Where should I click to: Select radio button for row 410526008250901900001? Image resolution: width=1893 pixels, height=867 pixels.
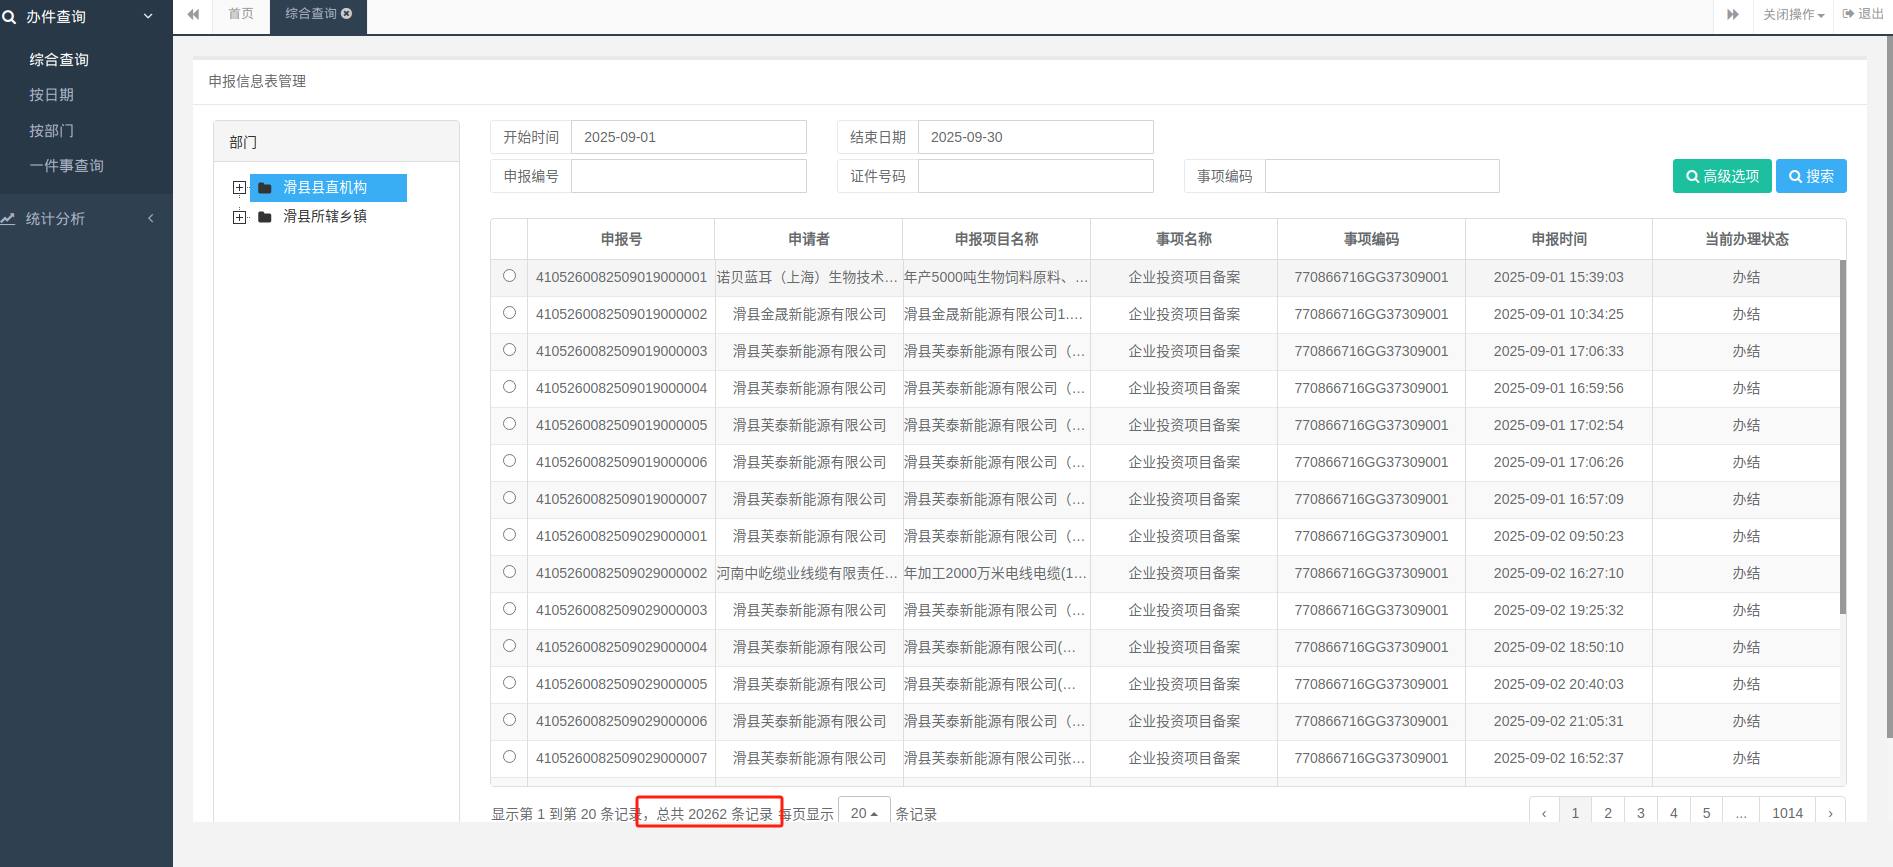pos(509,276)
